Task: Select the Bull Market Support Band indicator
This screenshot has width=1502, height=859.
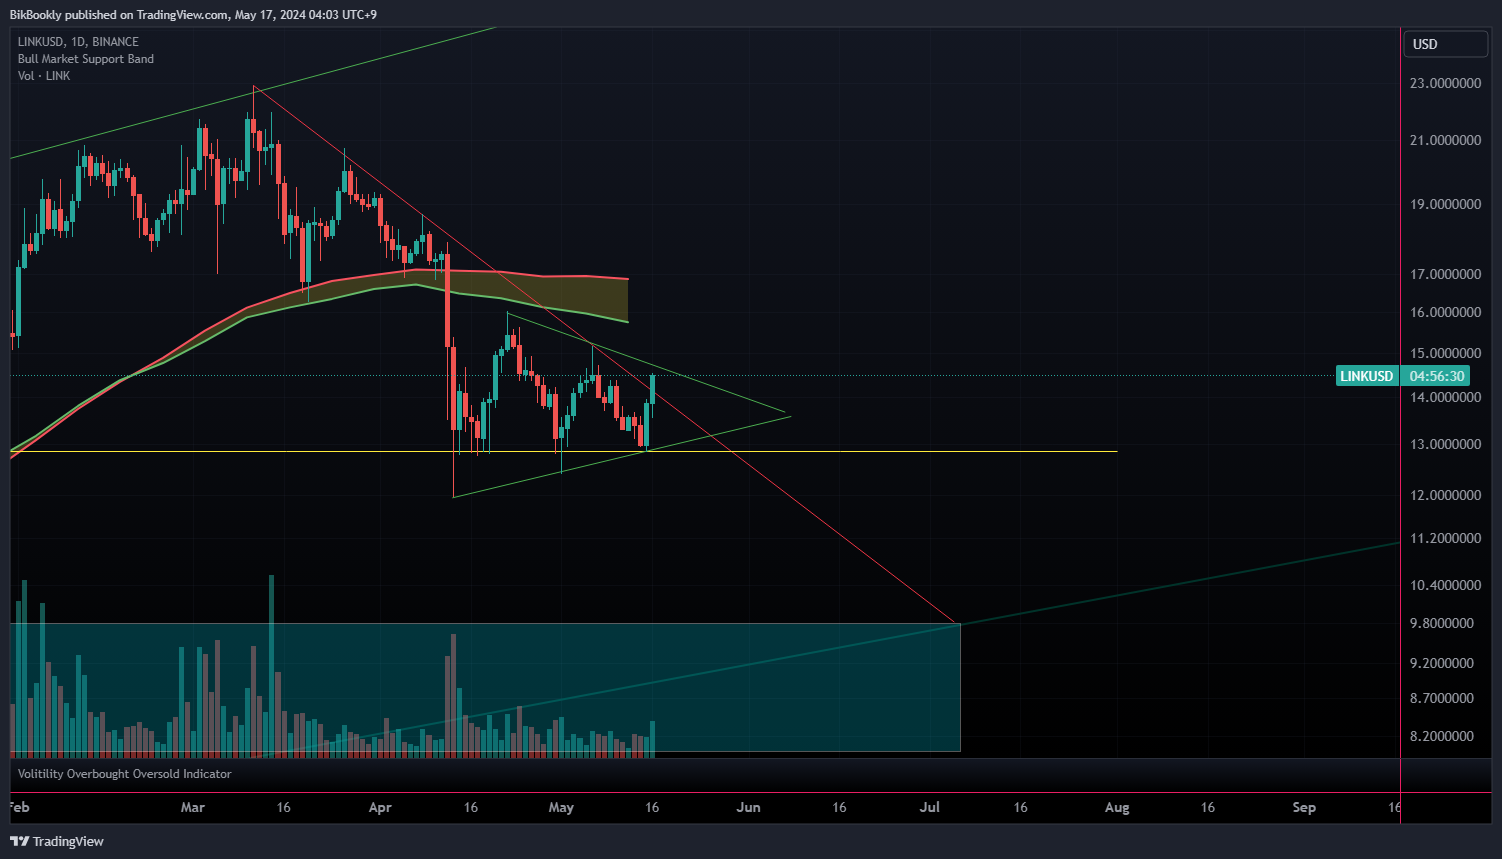Action: [86, 59]
